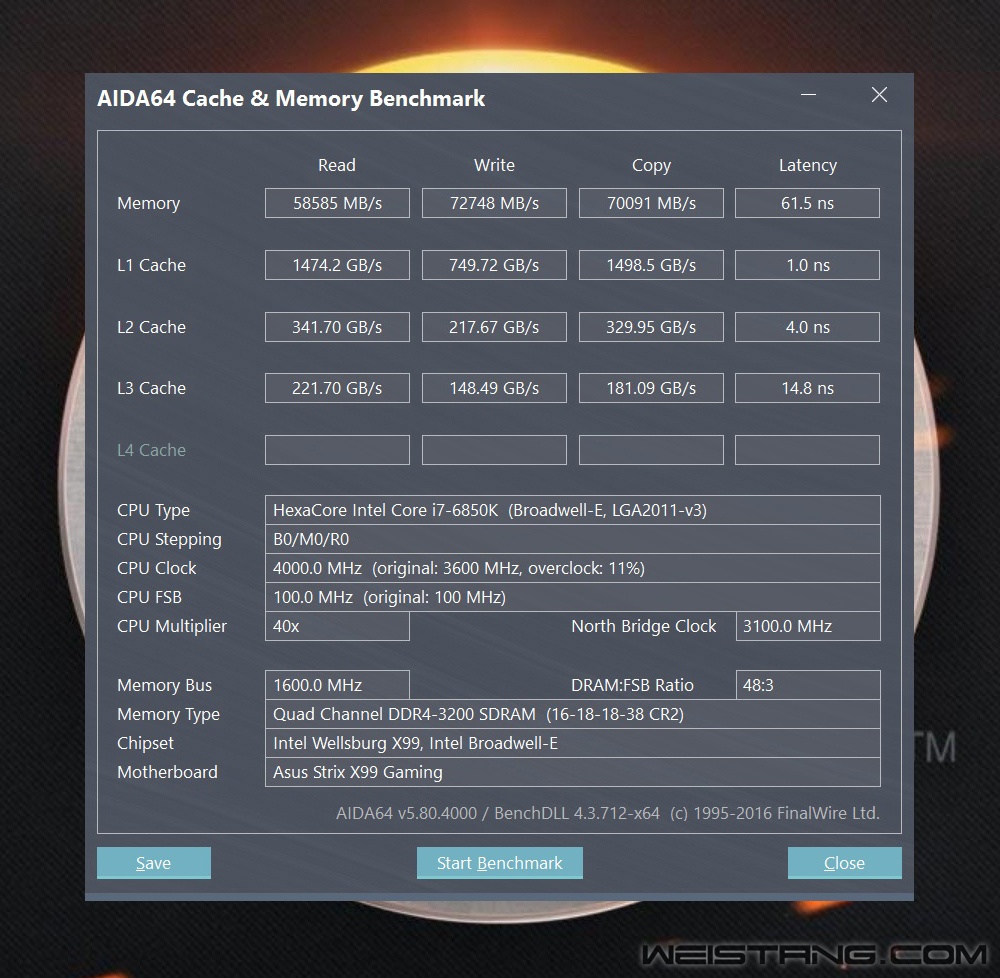Click the CPU Multiplier label
This screenshot has height=978, width=1000.
(x=172, y=626)
